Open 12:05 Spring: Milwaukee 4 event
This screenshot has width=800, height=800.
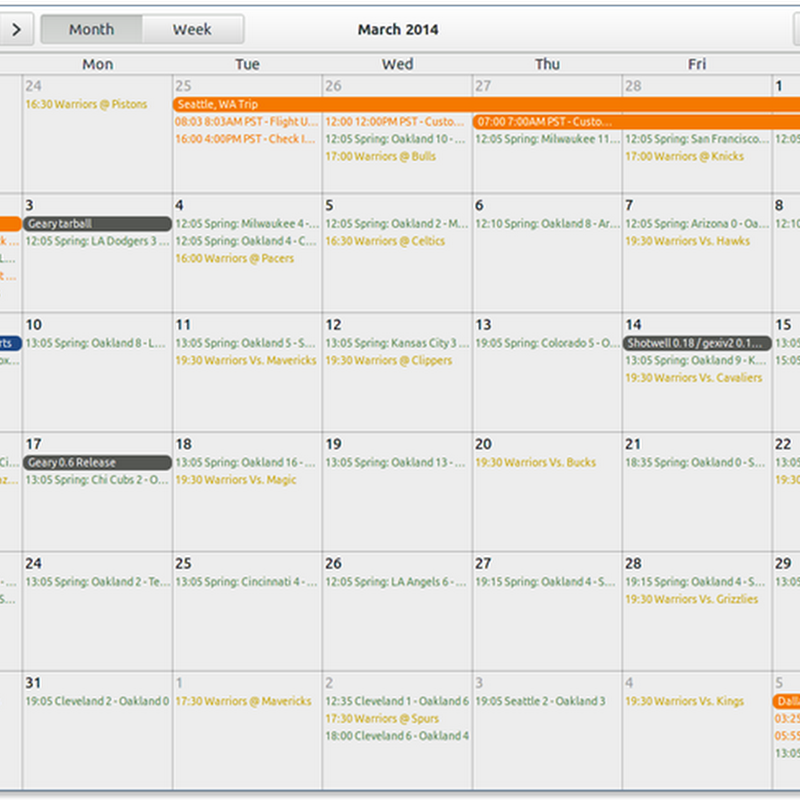tap(247, 223)
